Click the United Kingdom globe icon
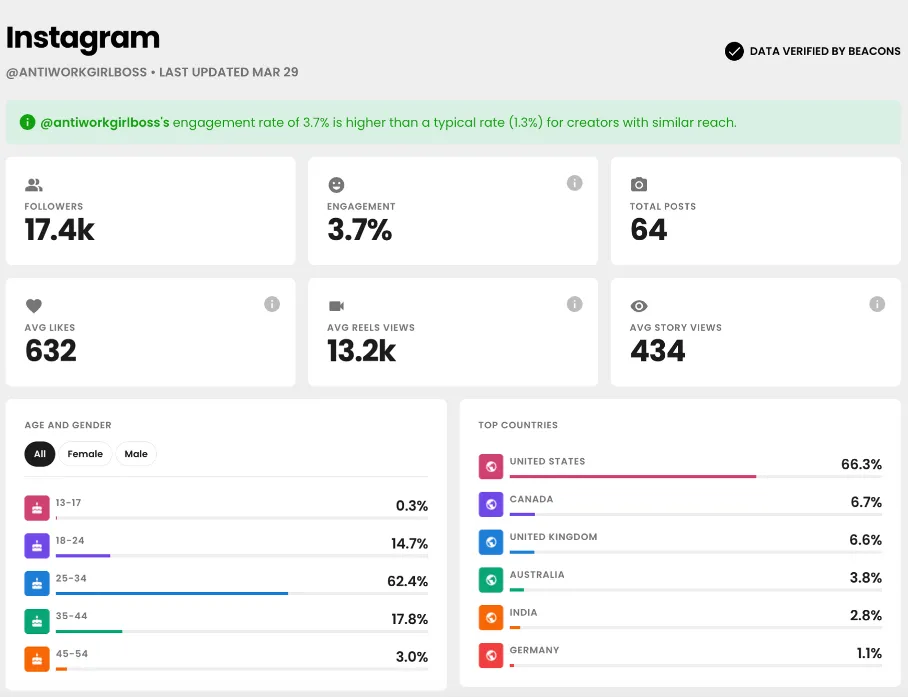Screen dimensions: 908x697 [491, 542]
